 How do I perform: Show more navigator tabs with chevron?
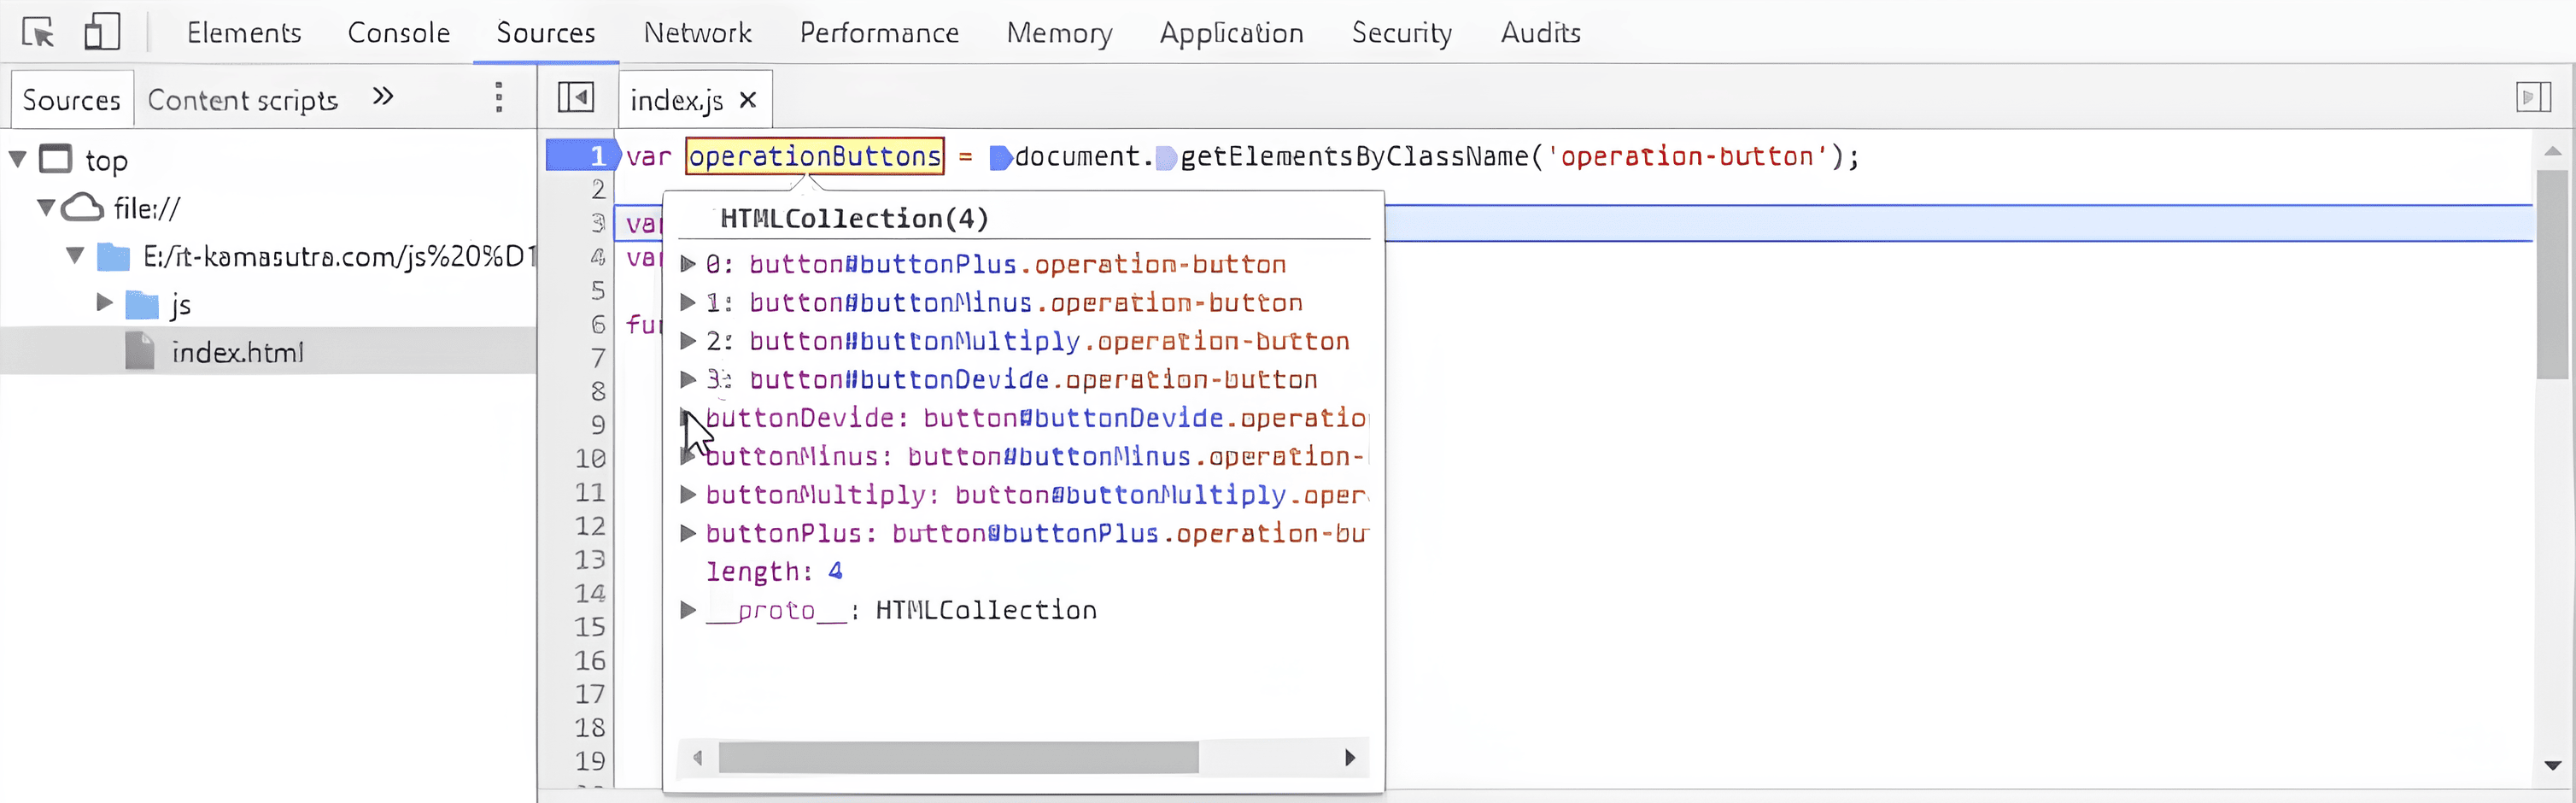coord(382,97)
